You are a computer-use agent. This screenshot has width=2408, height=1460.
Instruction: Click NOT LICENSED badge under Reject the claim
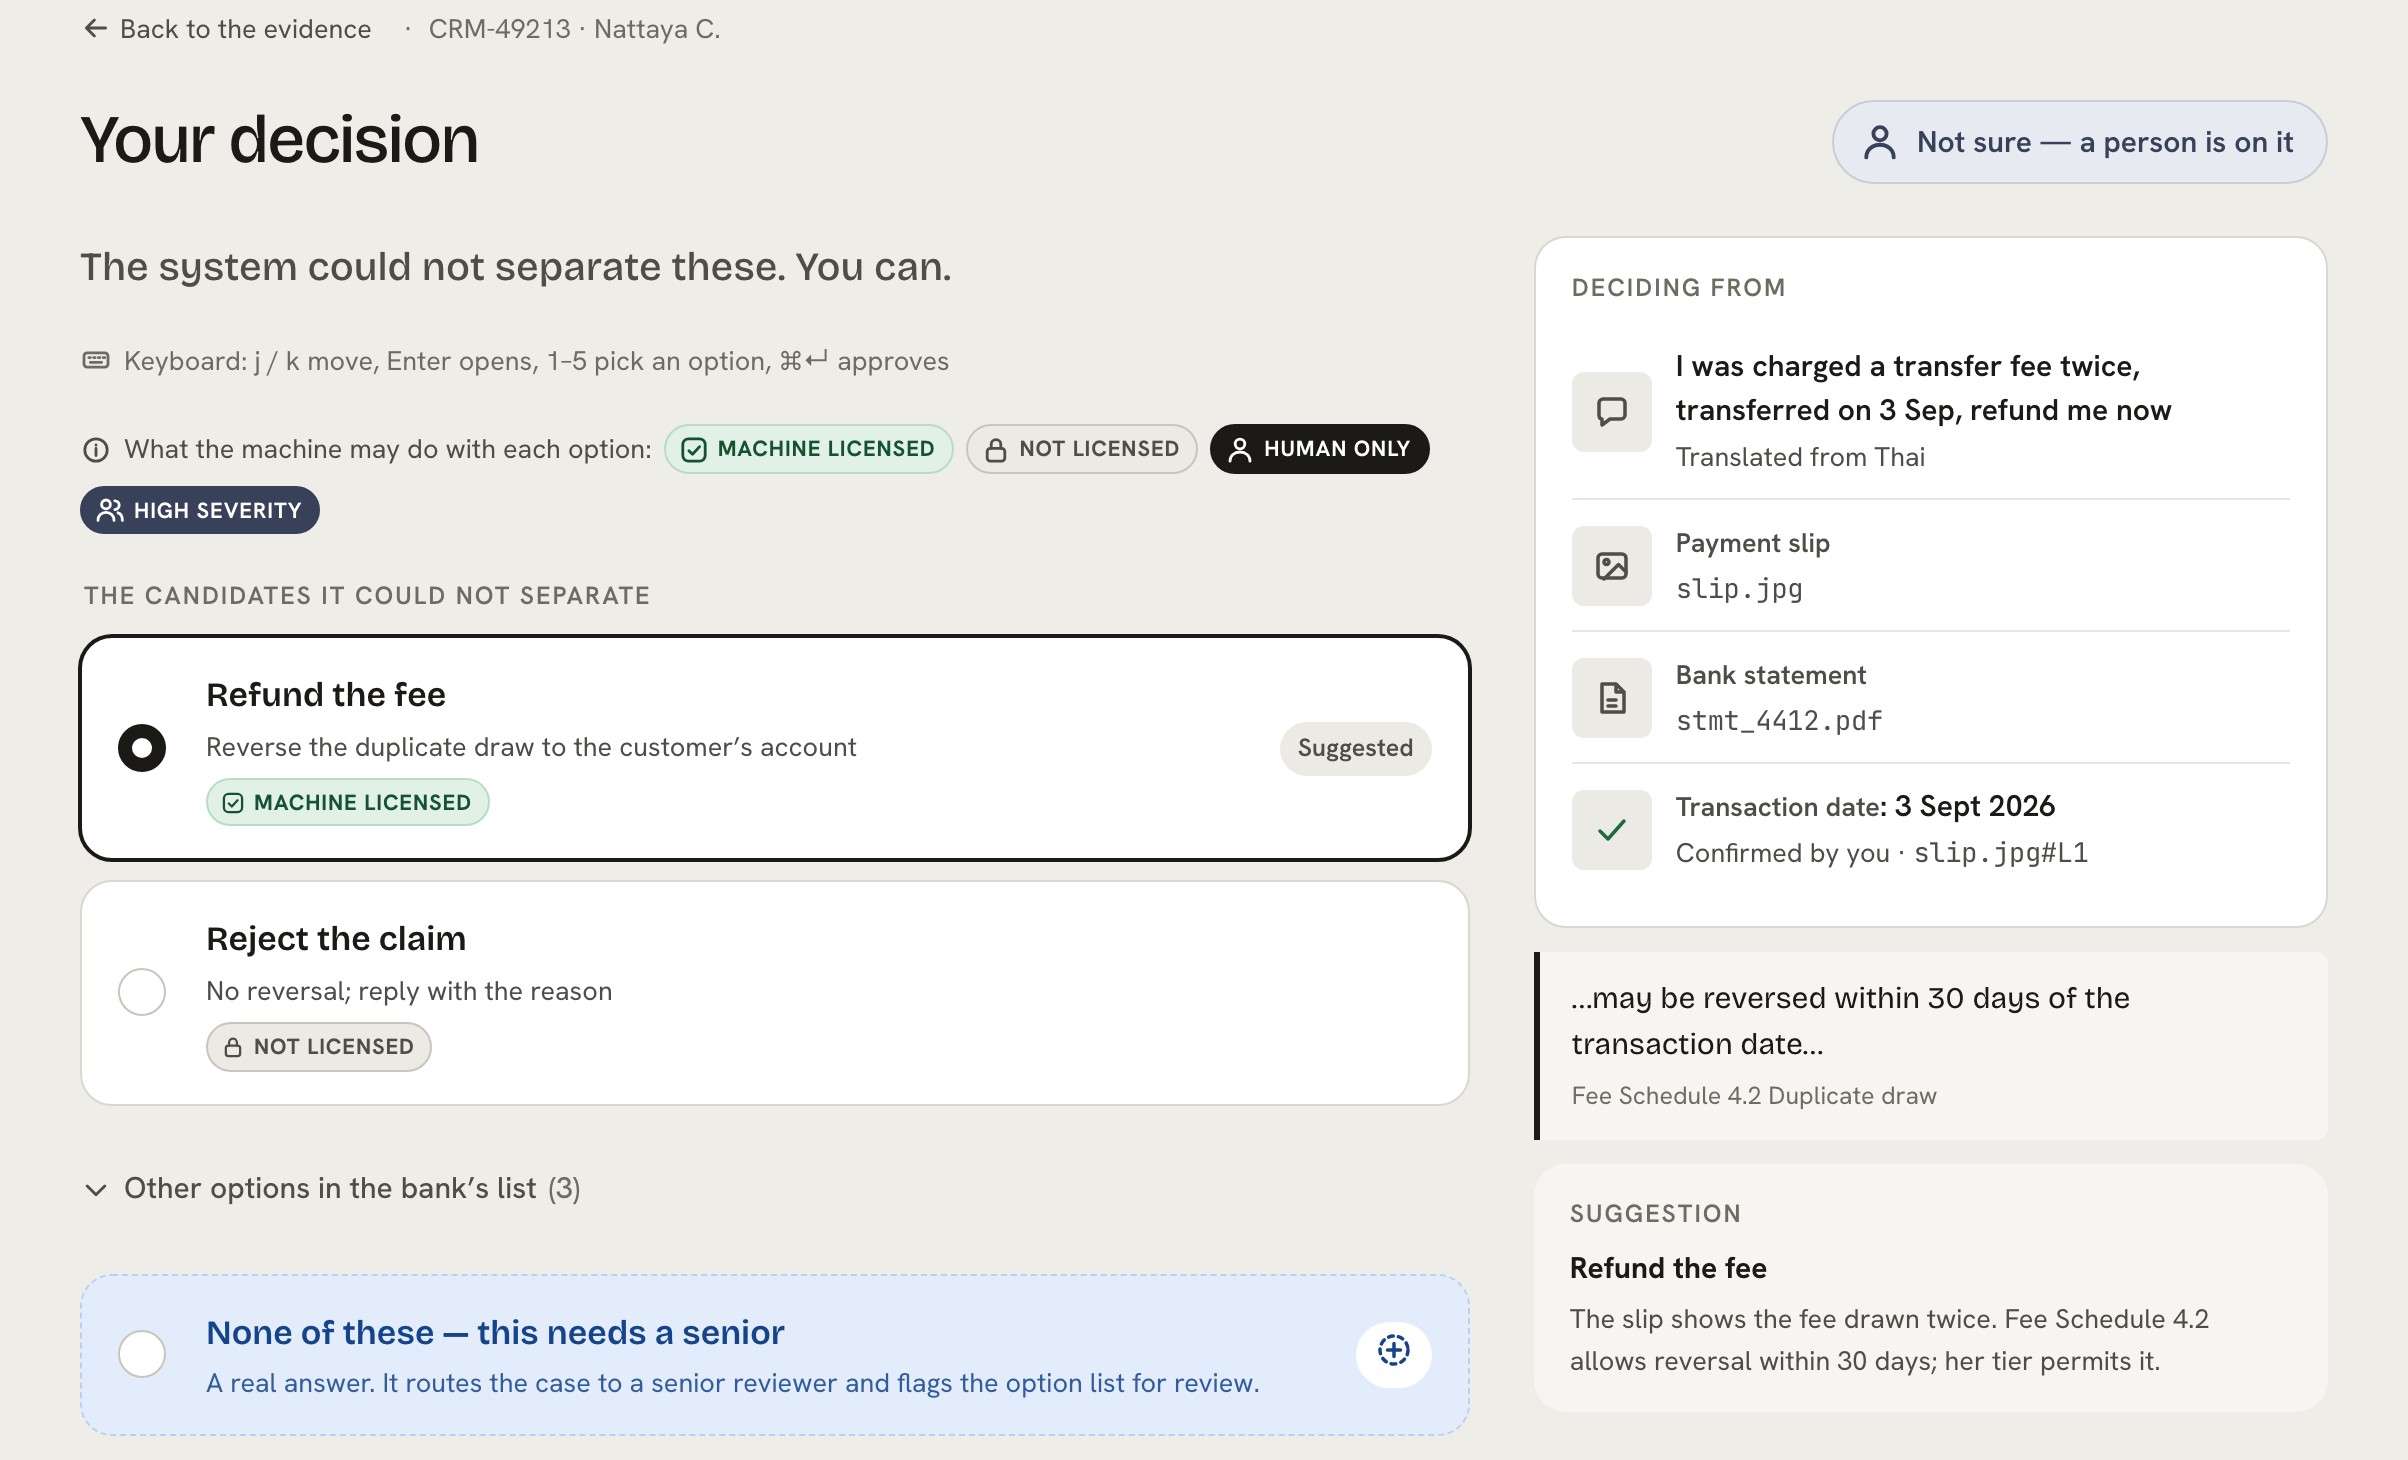[318, 1047]
